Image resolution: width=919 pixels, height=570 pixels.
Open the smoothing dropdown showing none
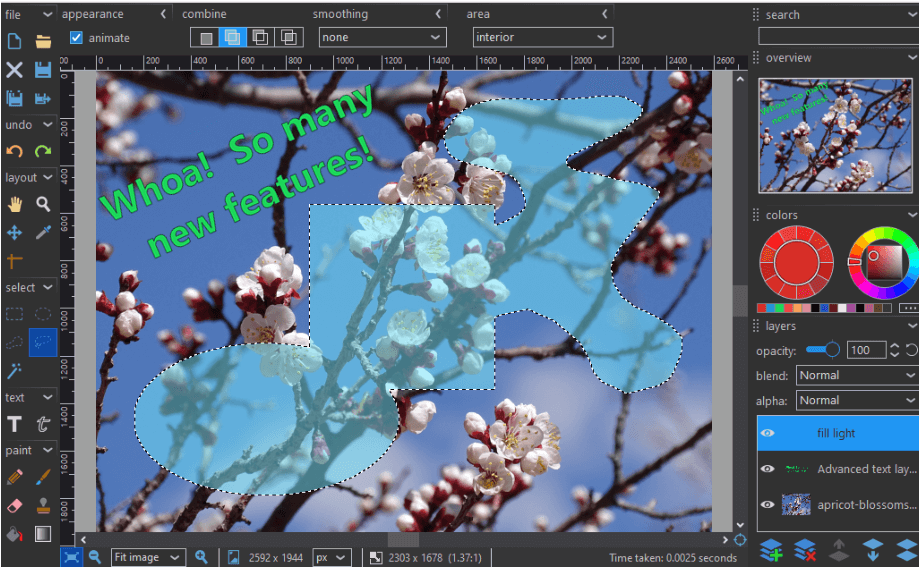point(382,37)
